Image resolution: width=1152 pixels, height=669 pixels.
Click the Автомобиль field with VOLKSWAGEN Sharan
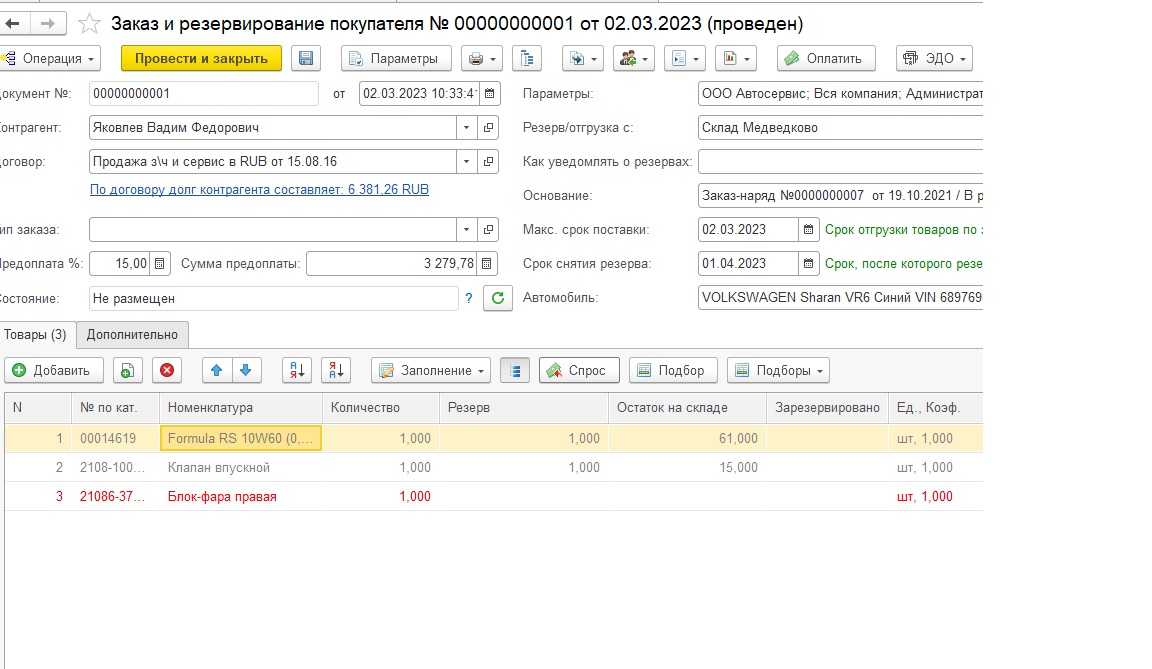coord(840,297)
